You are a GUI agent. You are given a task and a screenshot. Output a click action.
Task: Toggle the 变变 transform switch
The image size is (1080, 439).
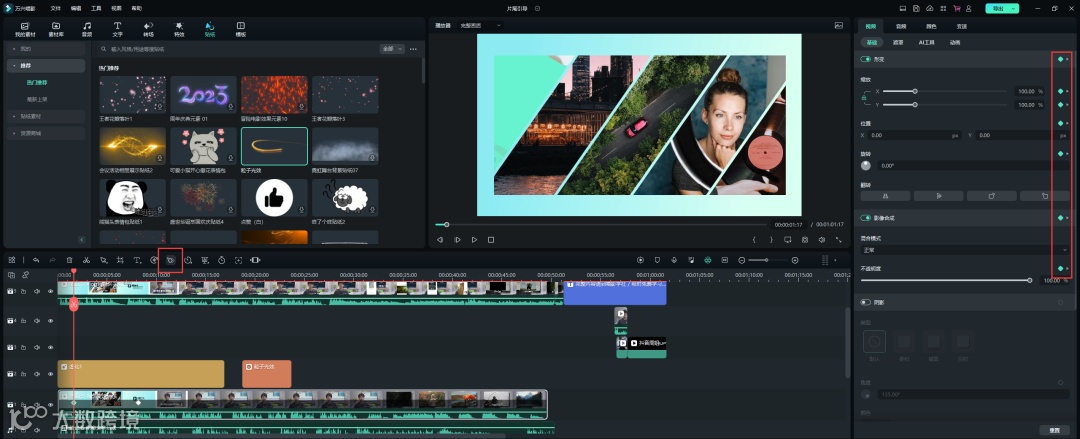(x=866, y=59)
